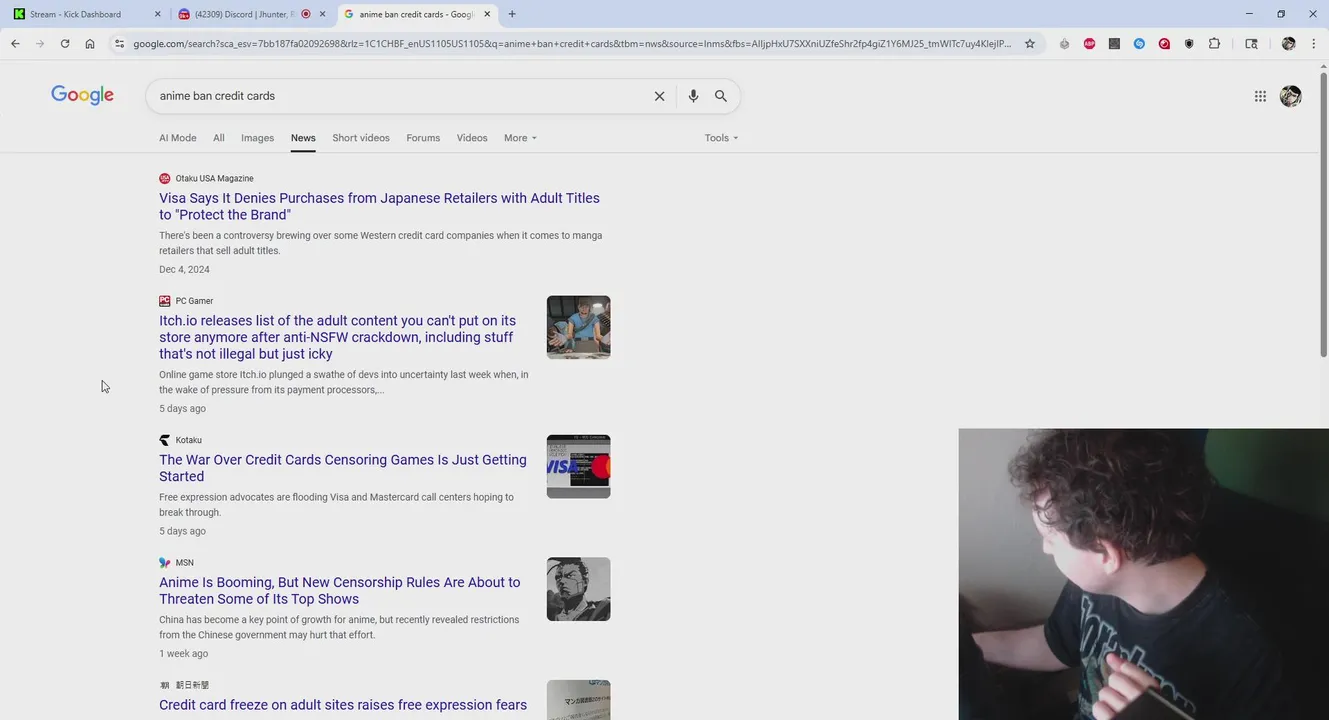The height and width of the screenshot is (720, 1329).
Task: Click the MSN anime article thumbnail
Action: point(578,589)
